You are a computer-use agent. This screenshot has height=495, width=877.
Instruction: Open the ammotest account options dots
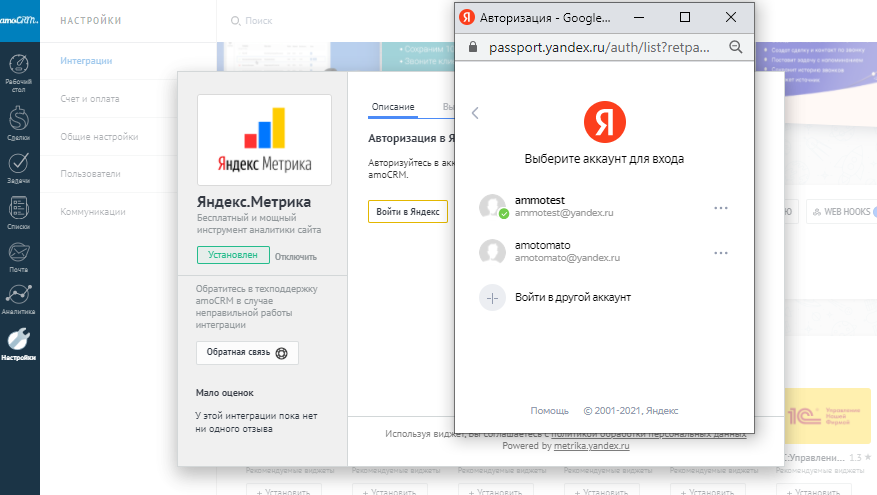pos(721,208)
